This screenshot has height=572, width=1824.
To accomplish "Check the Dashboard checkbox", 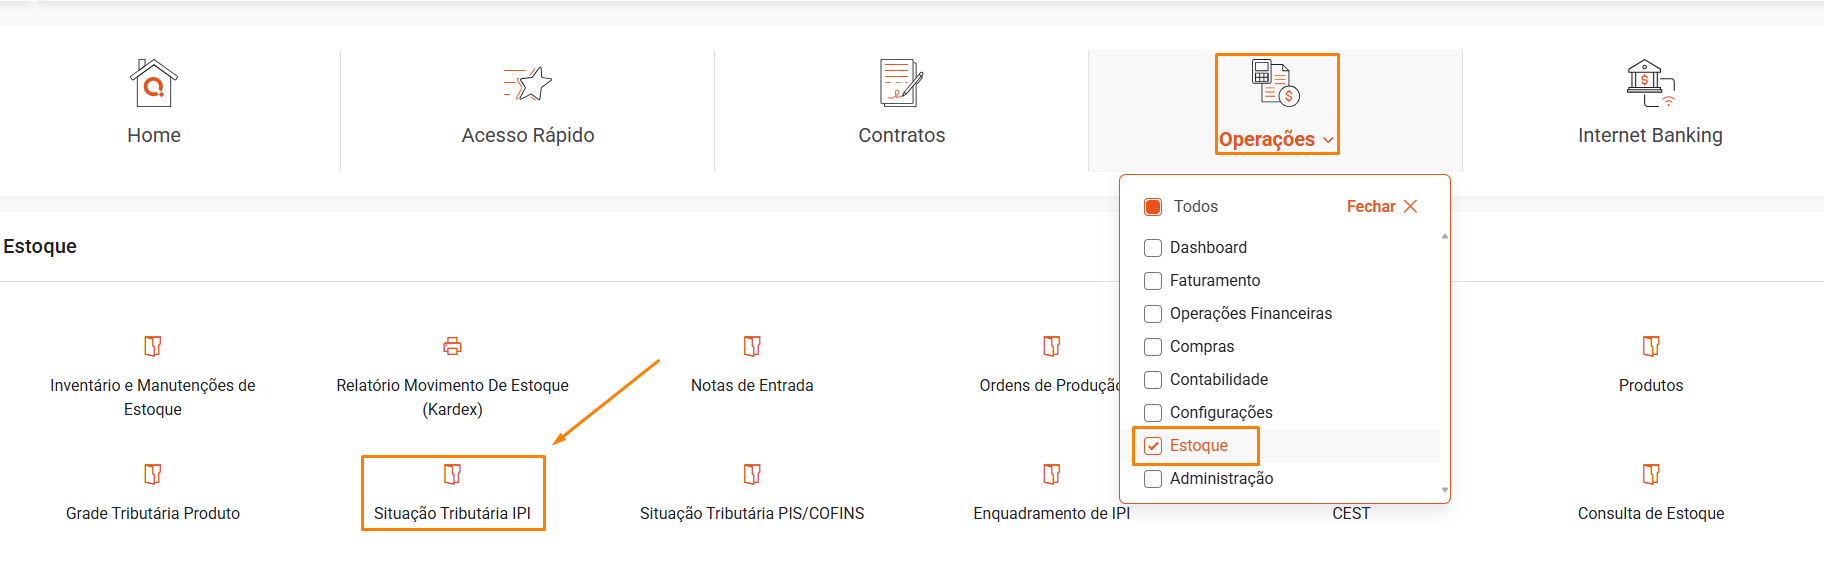I will coord(1153,248).
